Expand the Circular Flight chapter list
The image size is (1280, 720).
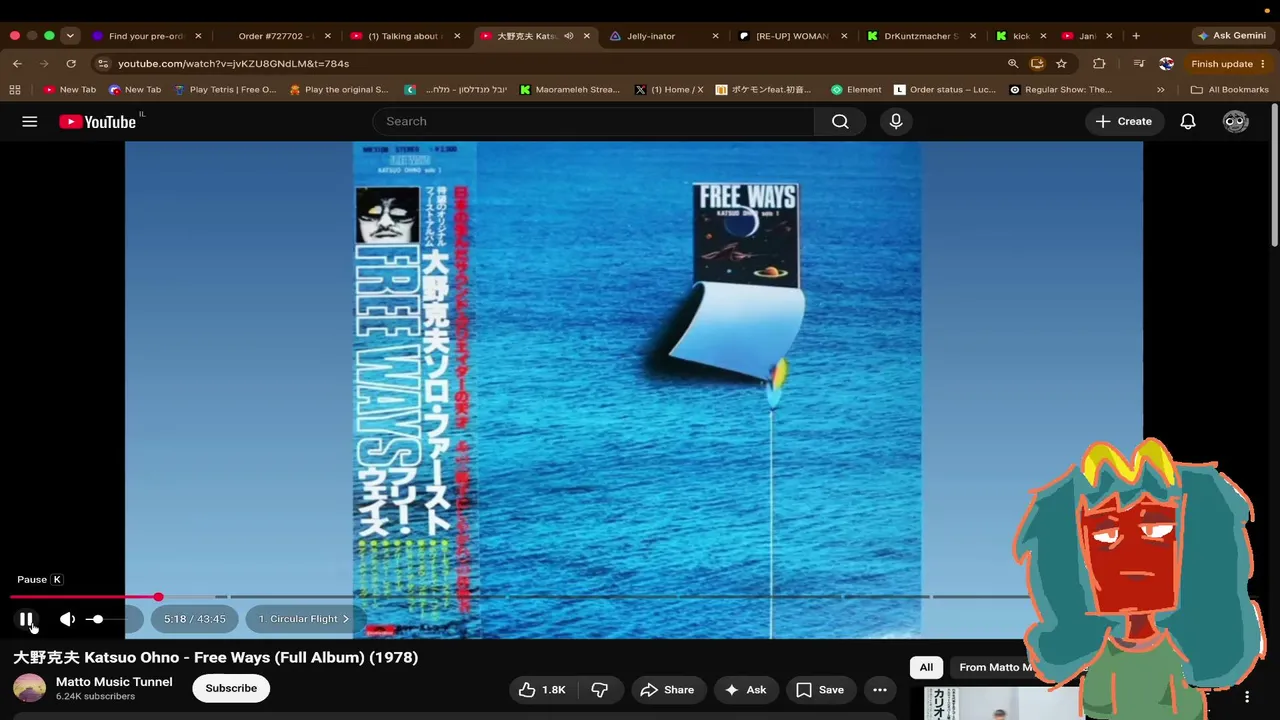coord(304,619)
